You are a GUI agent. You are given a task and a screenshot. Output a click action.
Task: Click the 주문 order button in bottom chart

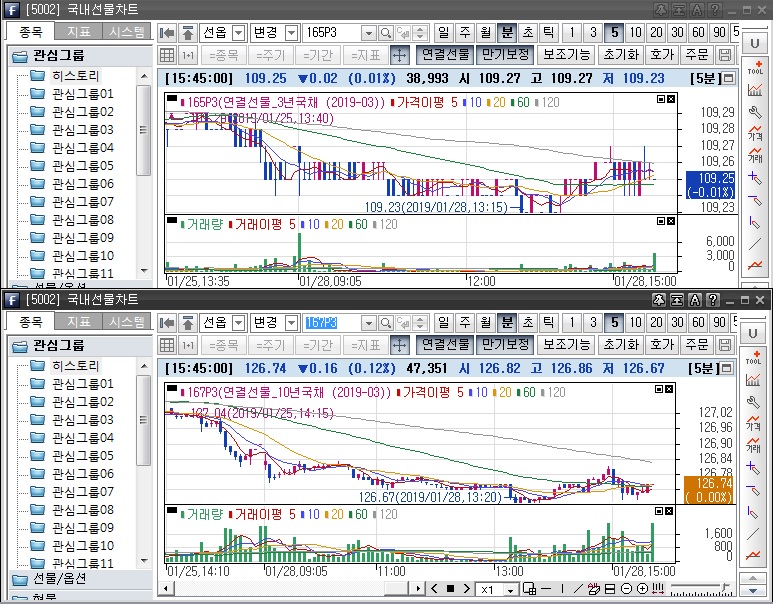coord(697,344)
